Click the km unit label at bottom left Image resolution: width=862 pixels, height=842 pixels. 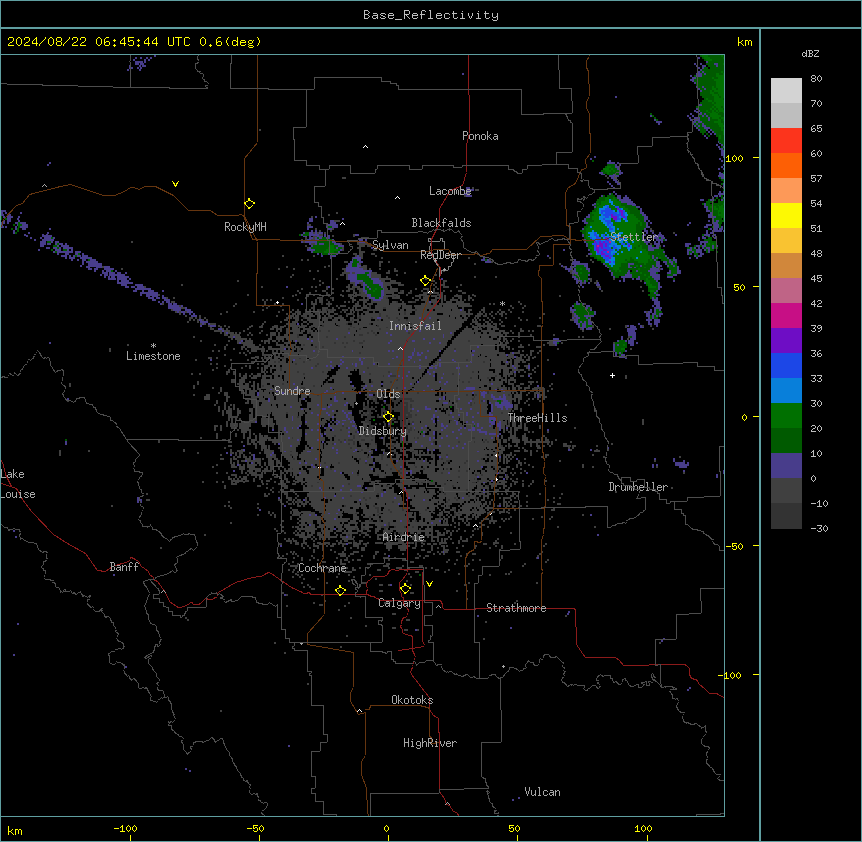pyautogui.click(x=15, y=830)
